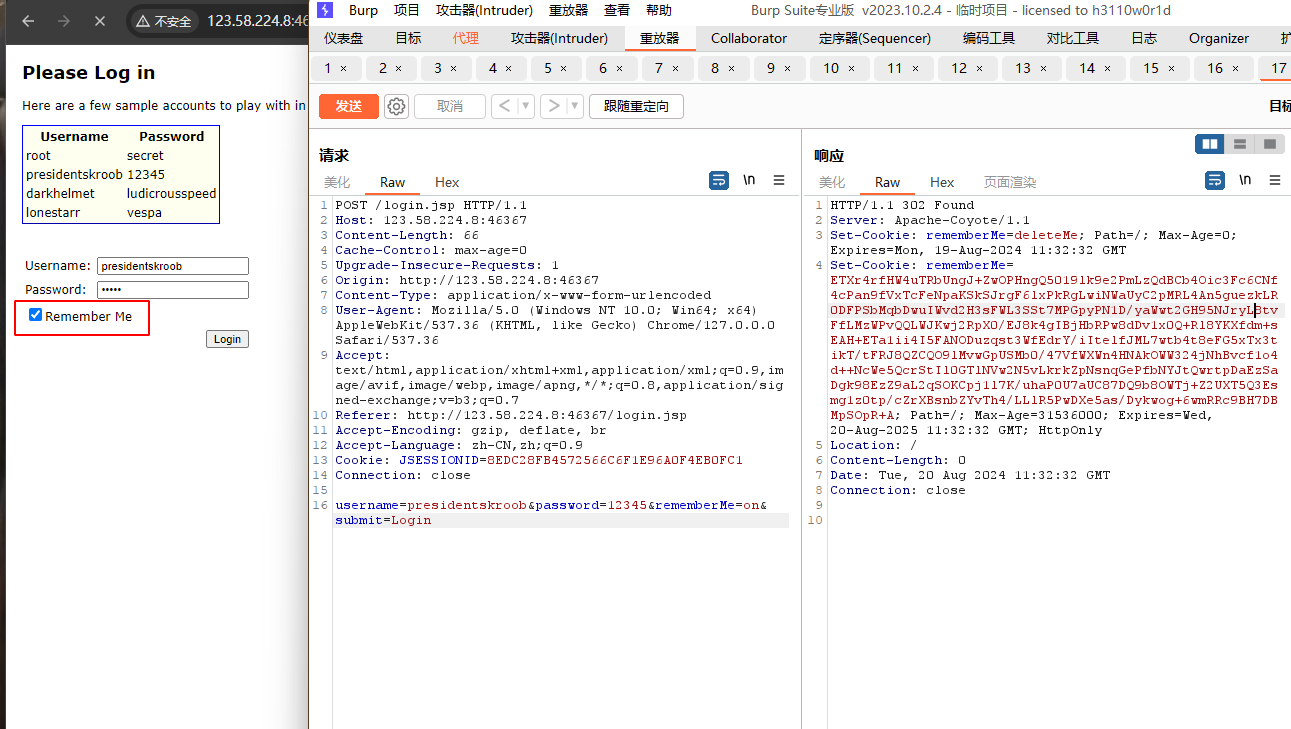Open the 攻击器(Intruder) menu
Image resolution: width=1291 pixels, height=729 pixels.
(484, 10)
